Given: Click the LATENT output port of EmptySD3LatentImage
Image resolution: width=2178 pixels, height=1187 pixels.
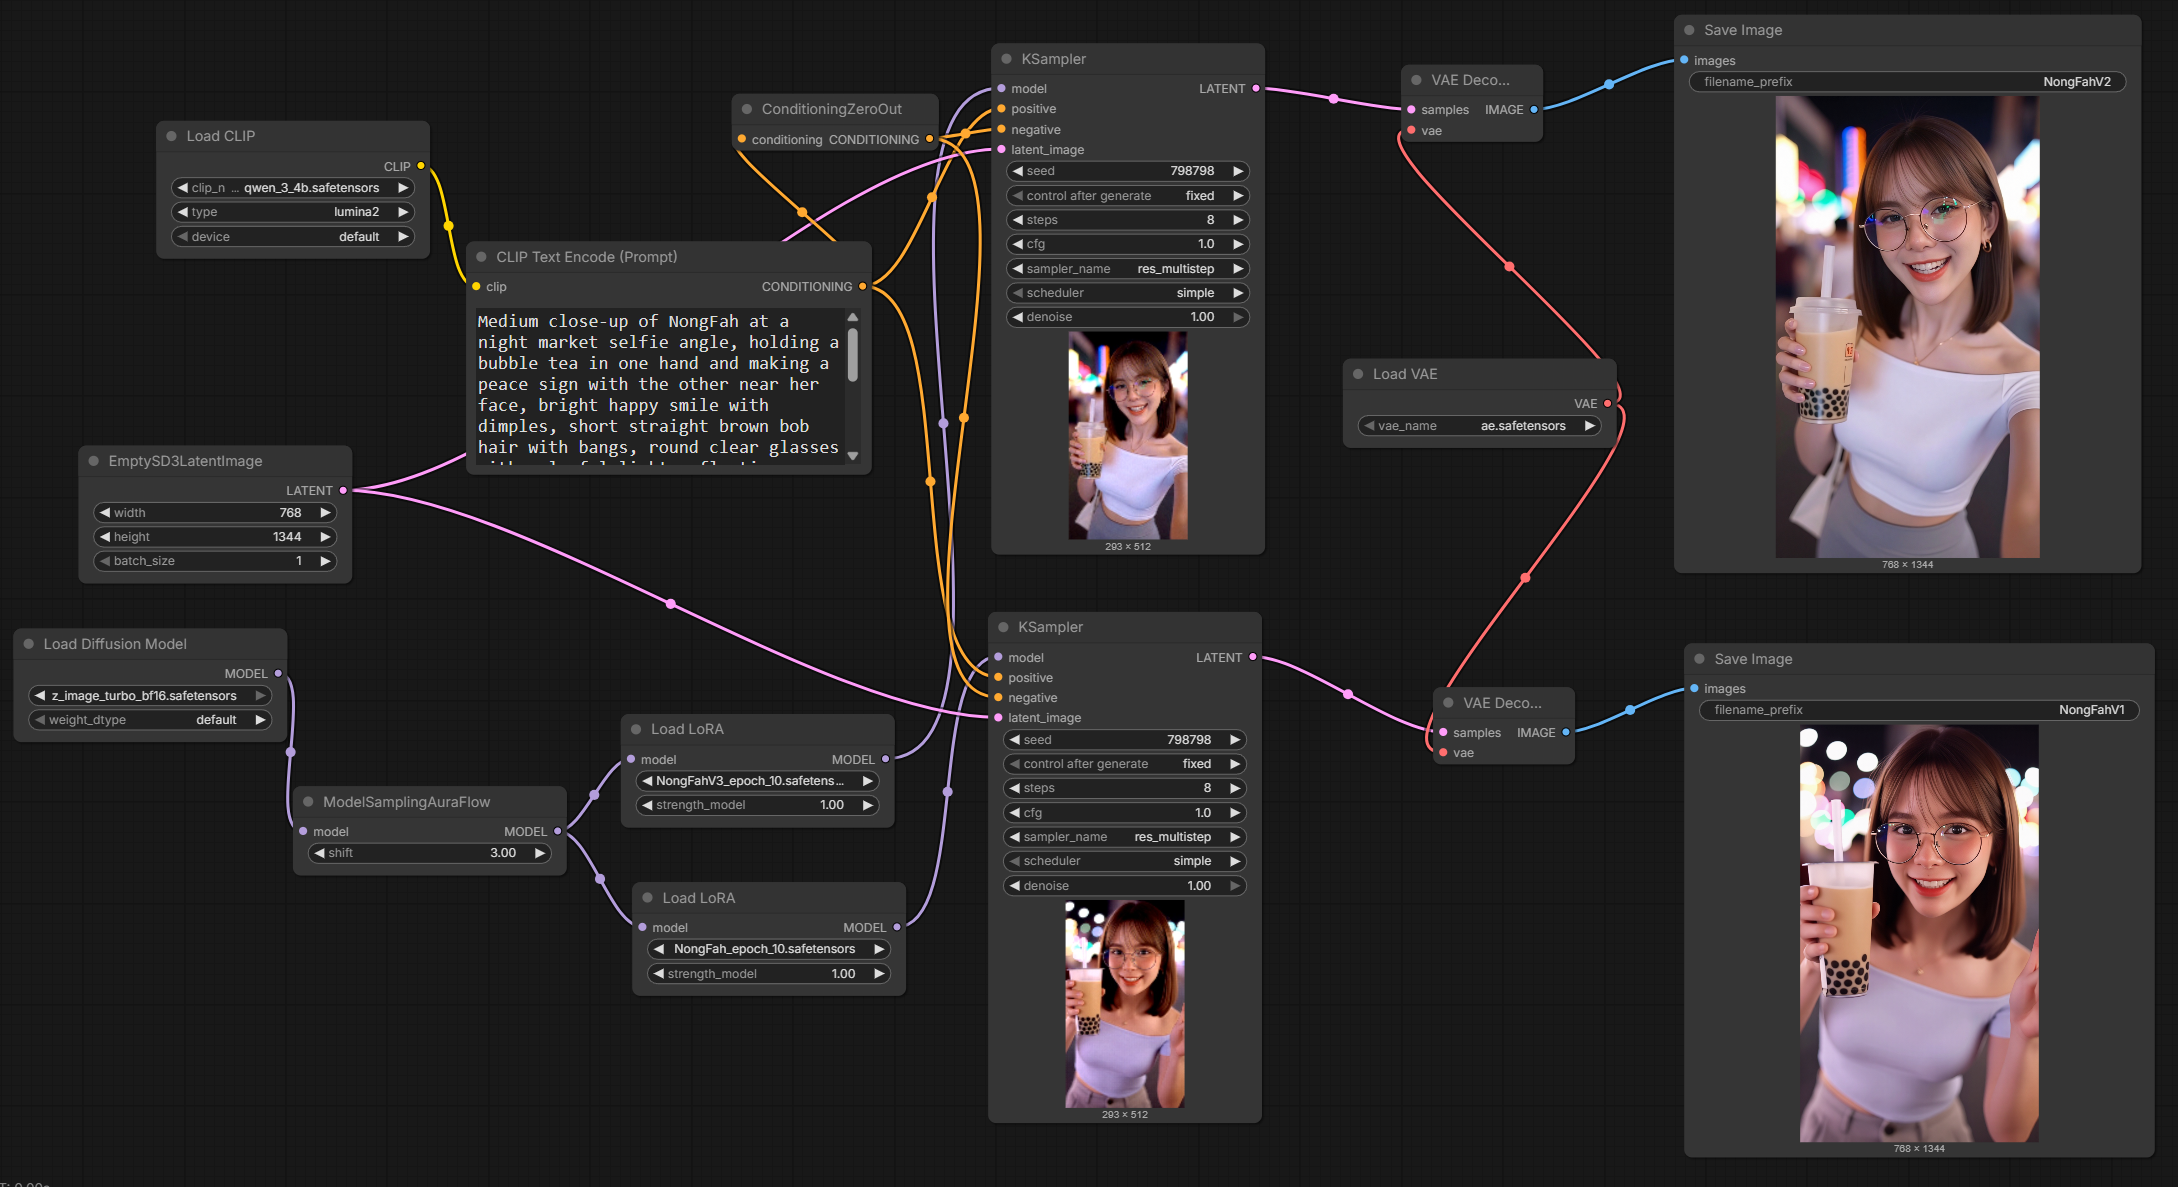Looking at the screenshot, I should (x=343, y=490).
